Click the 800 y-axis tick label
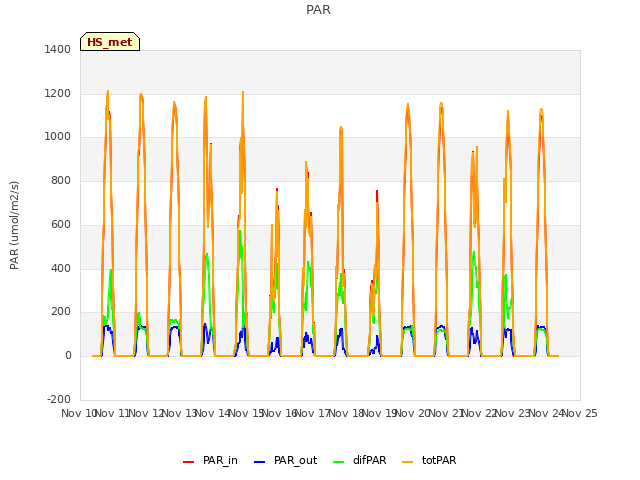This screenshot has height=480, width=640. point(61,180)
